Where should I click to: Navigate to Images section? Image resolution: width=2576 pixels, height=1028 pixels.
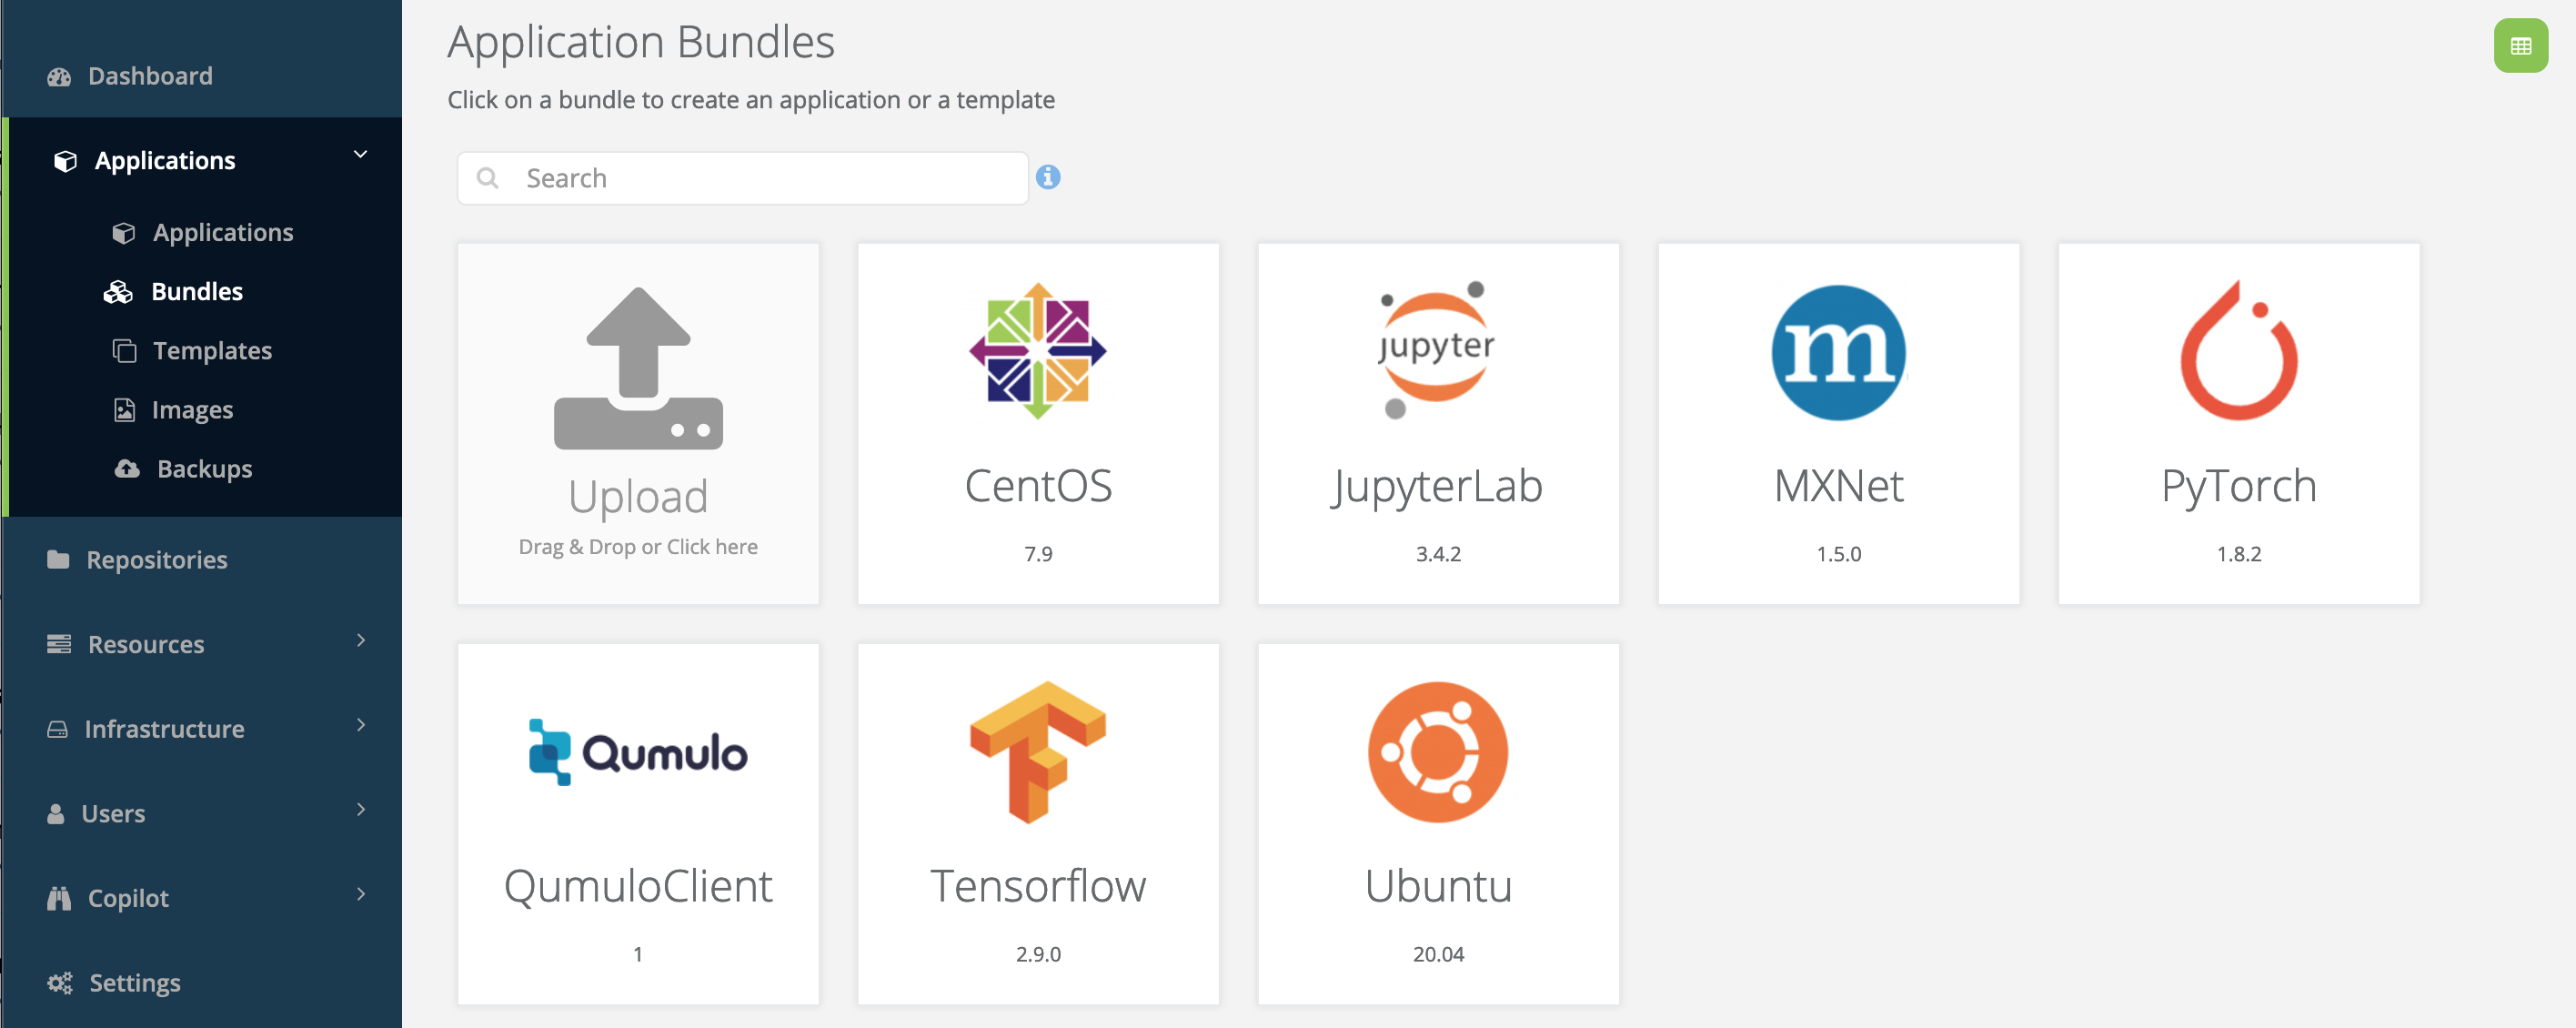(x=192, y=408)
